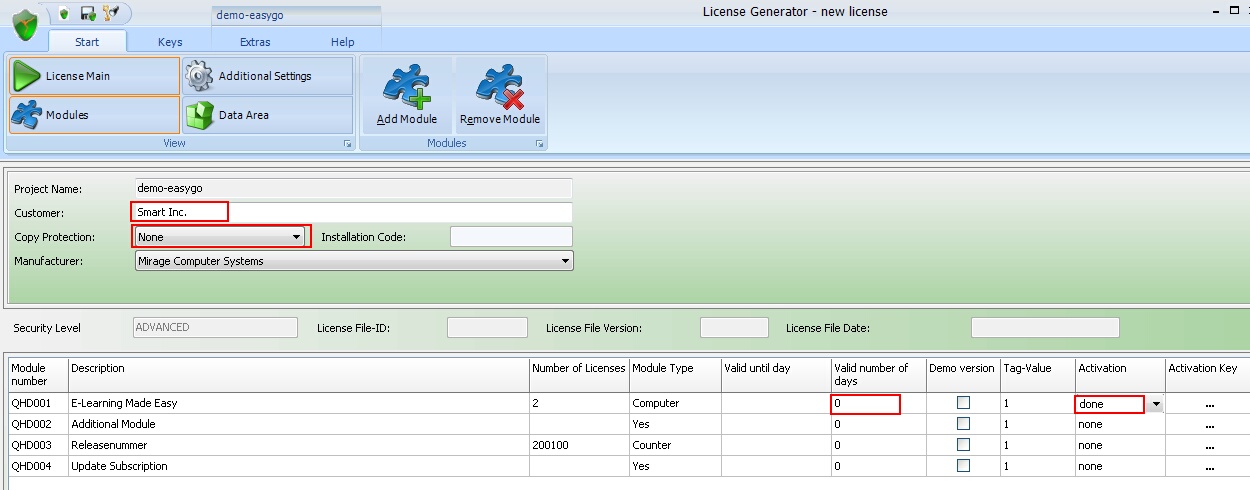The width and height of the screenshot is (1250, 490).
Task: Open the Data Area view
Action: pyautogui.click(x=267, y=115)
